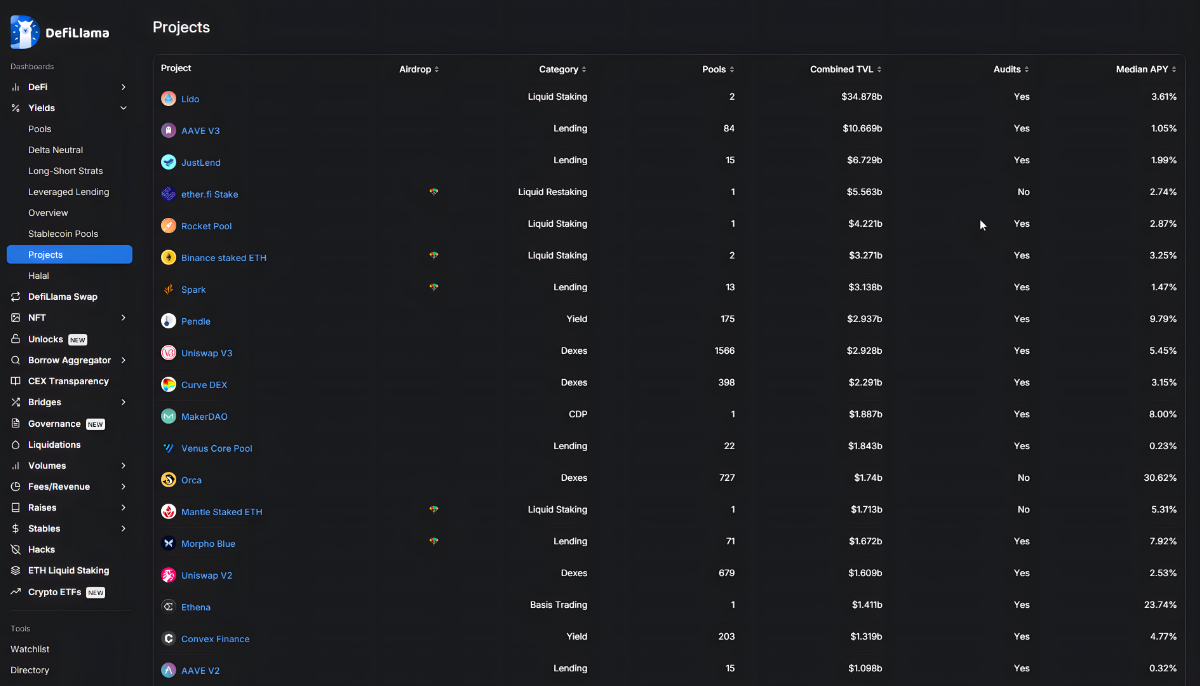Click the airdrop parachute icon beside Spark
The width and height of the screenshot is (1200, 686).
click(x=433, y=287)
